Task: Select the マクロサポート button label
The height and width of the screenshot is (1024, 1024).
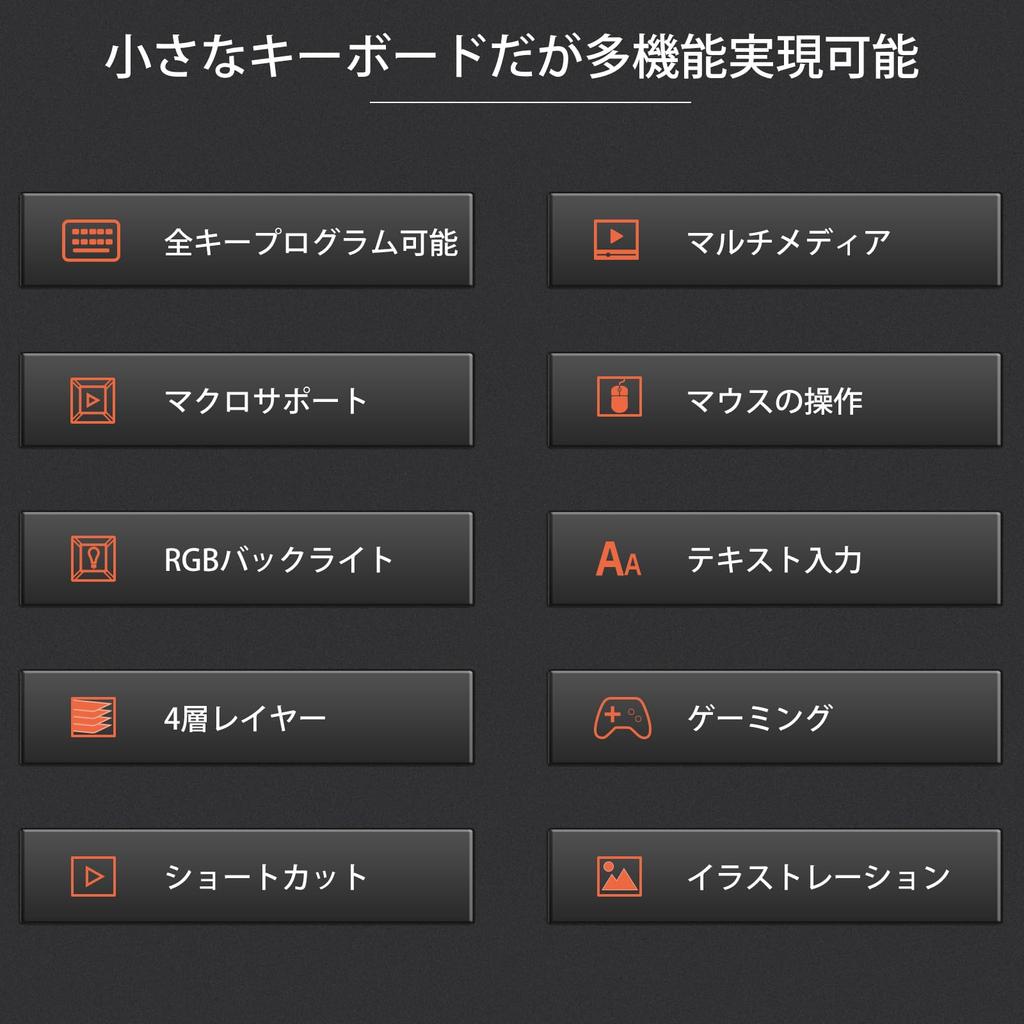Action: [x=267, y=401]
